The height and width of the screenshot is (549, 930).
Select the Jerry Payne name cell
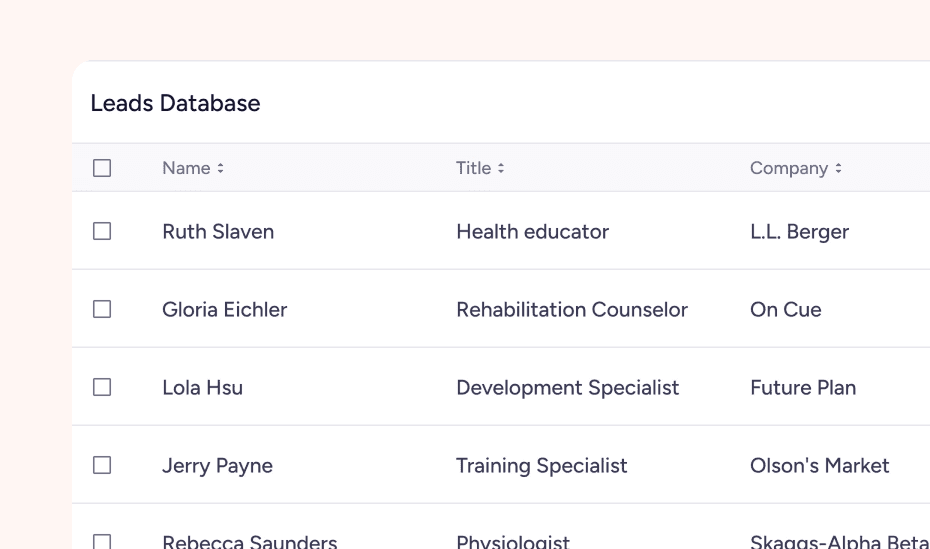[x=217, y=465]
